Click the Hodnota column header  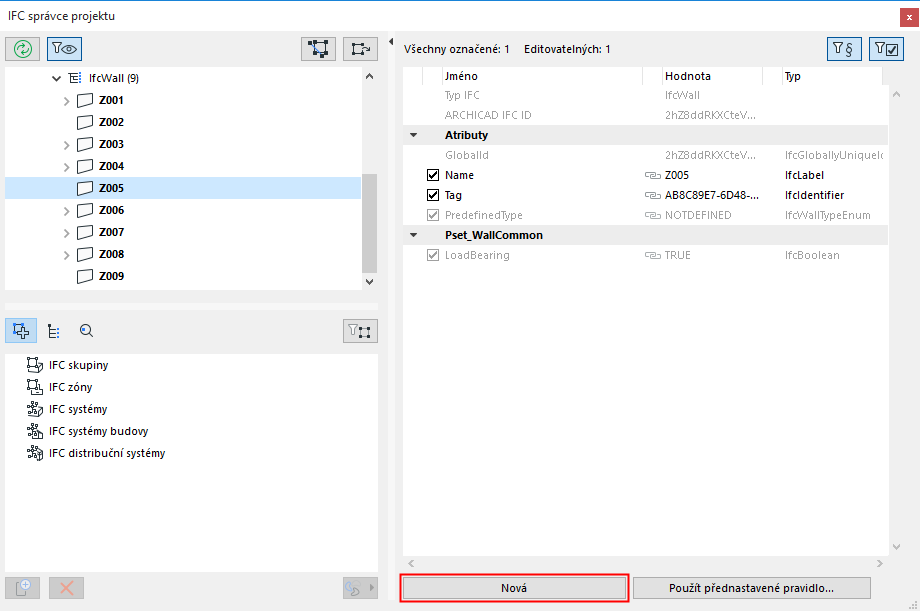[712, 76]
